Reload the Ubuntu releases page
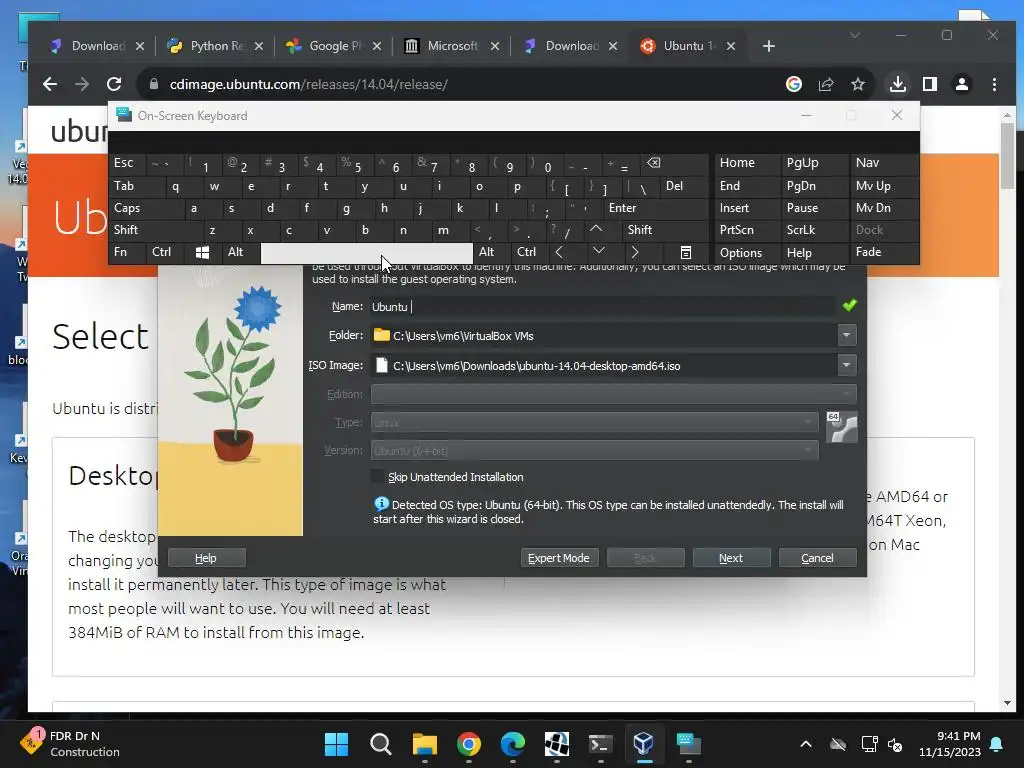Image resolution: width=1024 pixels, height=768 pixels. click(114, 84)
